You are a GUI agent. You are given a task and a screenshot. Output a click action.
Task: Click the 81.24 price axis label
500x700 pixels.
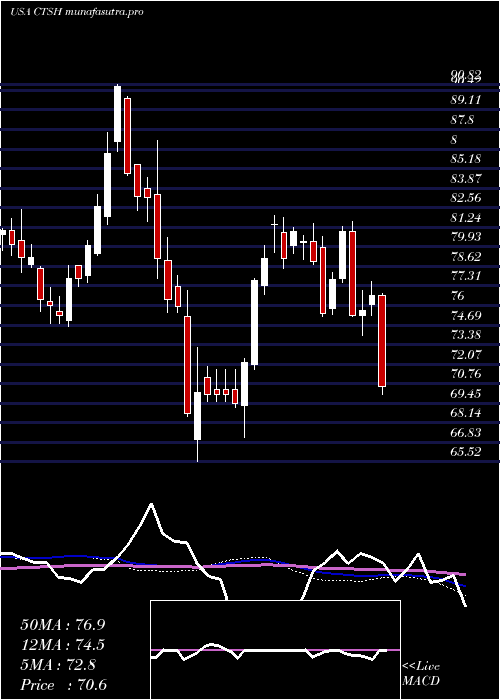coord(466,218)
